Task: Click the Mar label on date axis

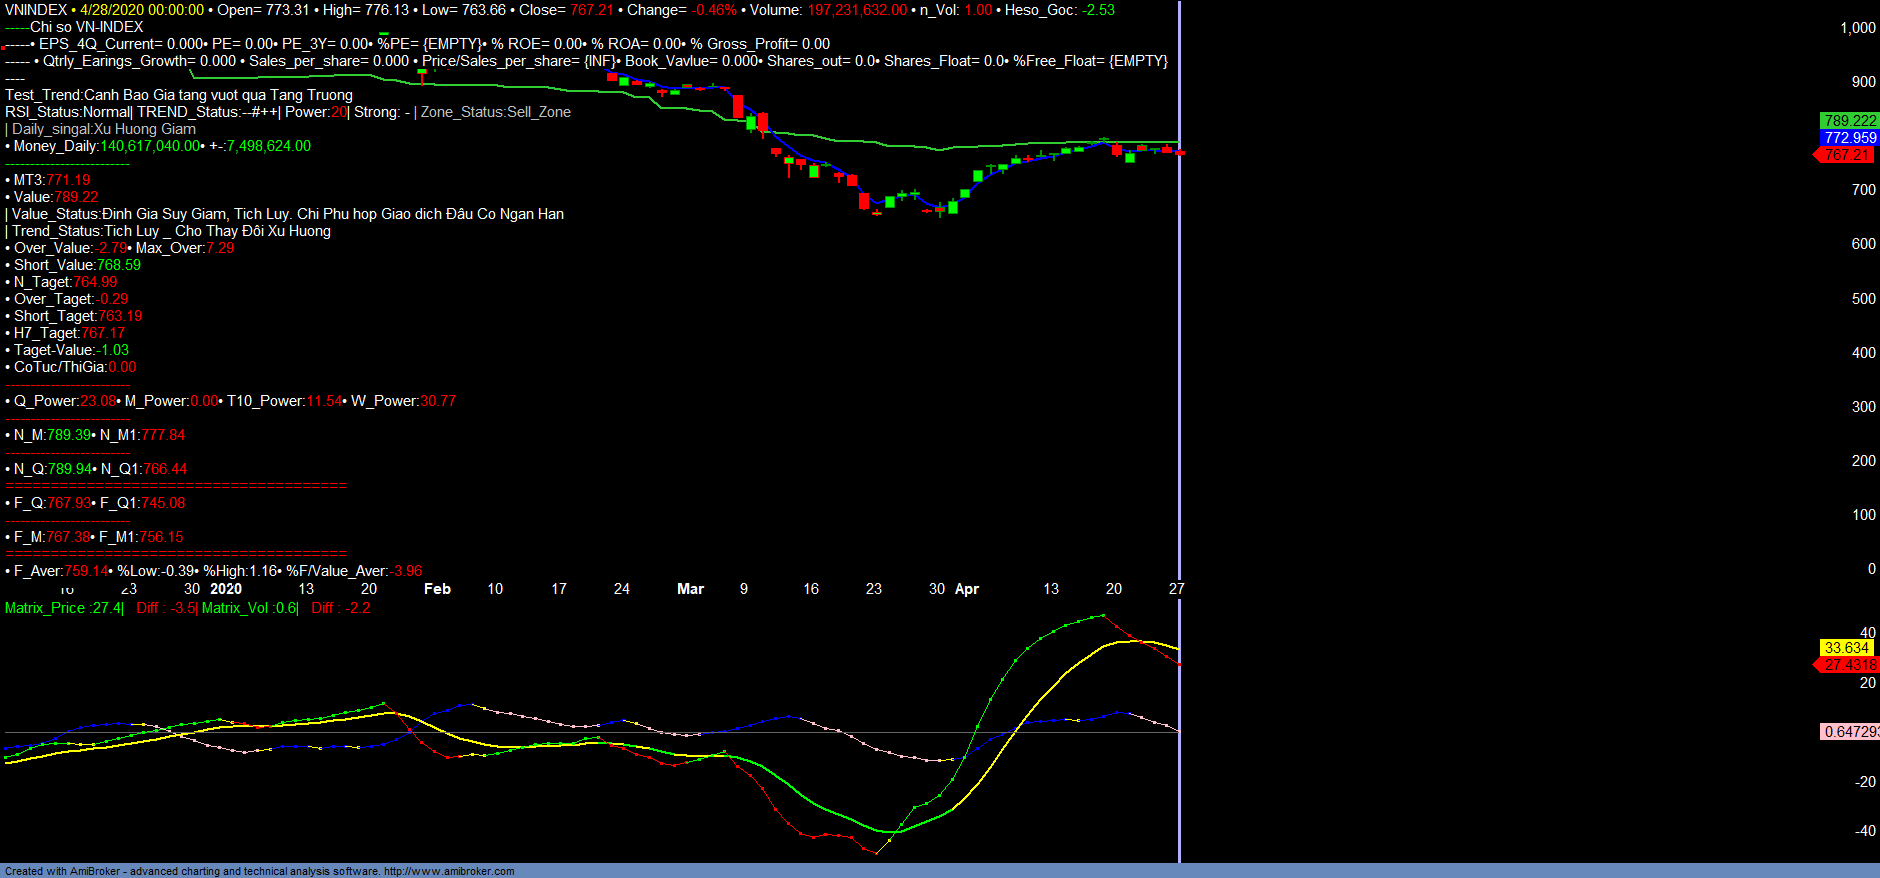Action: click(690, 589)
